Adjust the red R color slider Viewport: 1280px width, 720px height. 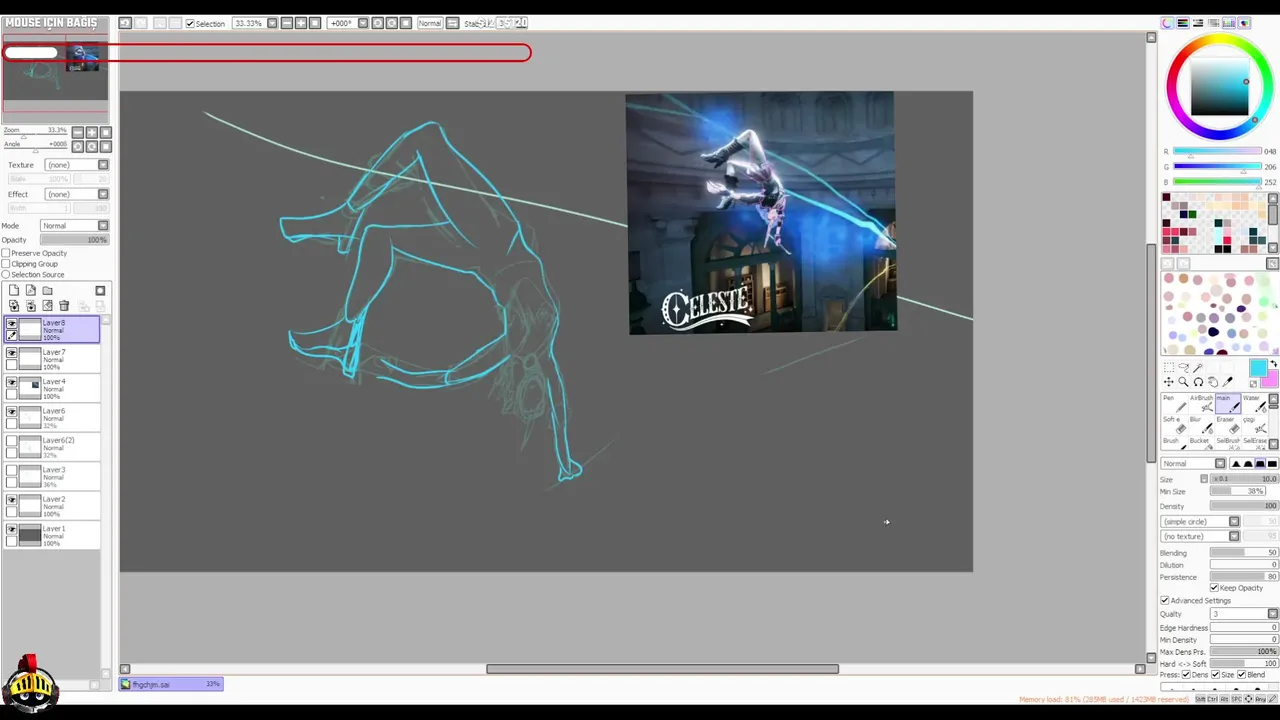pyautogui.click(x=1217, y=152)
